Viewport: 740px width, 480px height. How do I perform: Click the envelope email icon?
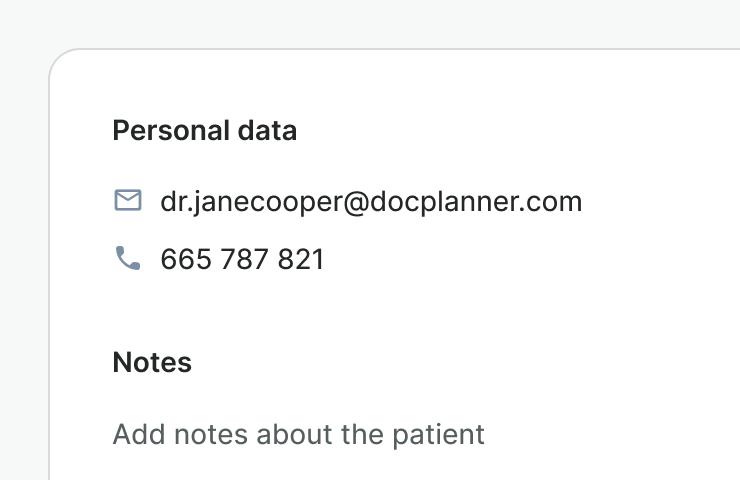point(128,201)
